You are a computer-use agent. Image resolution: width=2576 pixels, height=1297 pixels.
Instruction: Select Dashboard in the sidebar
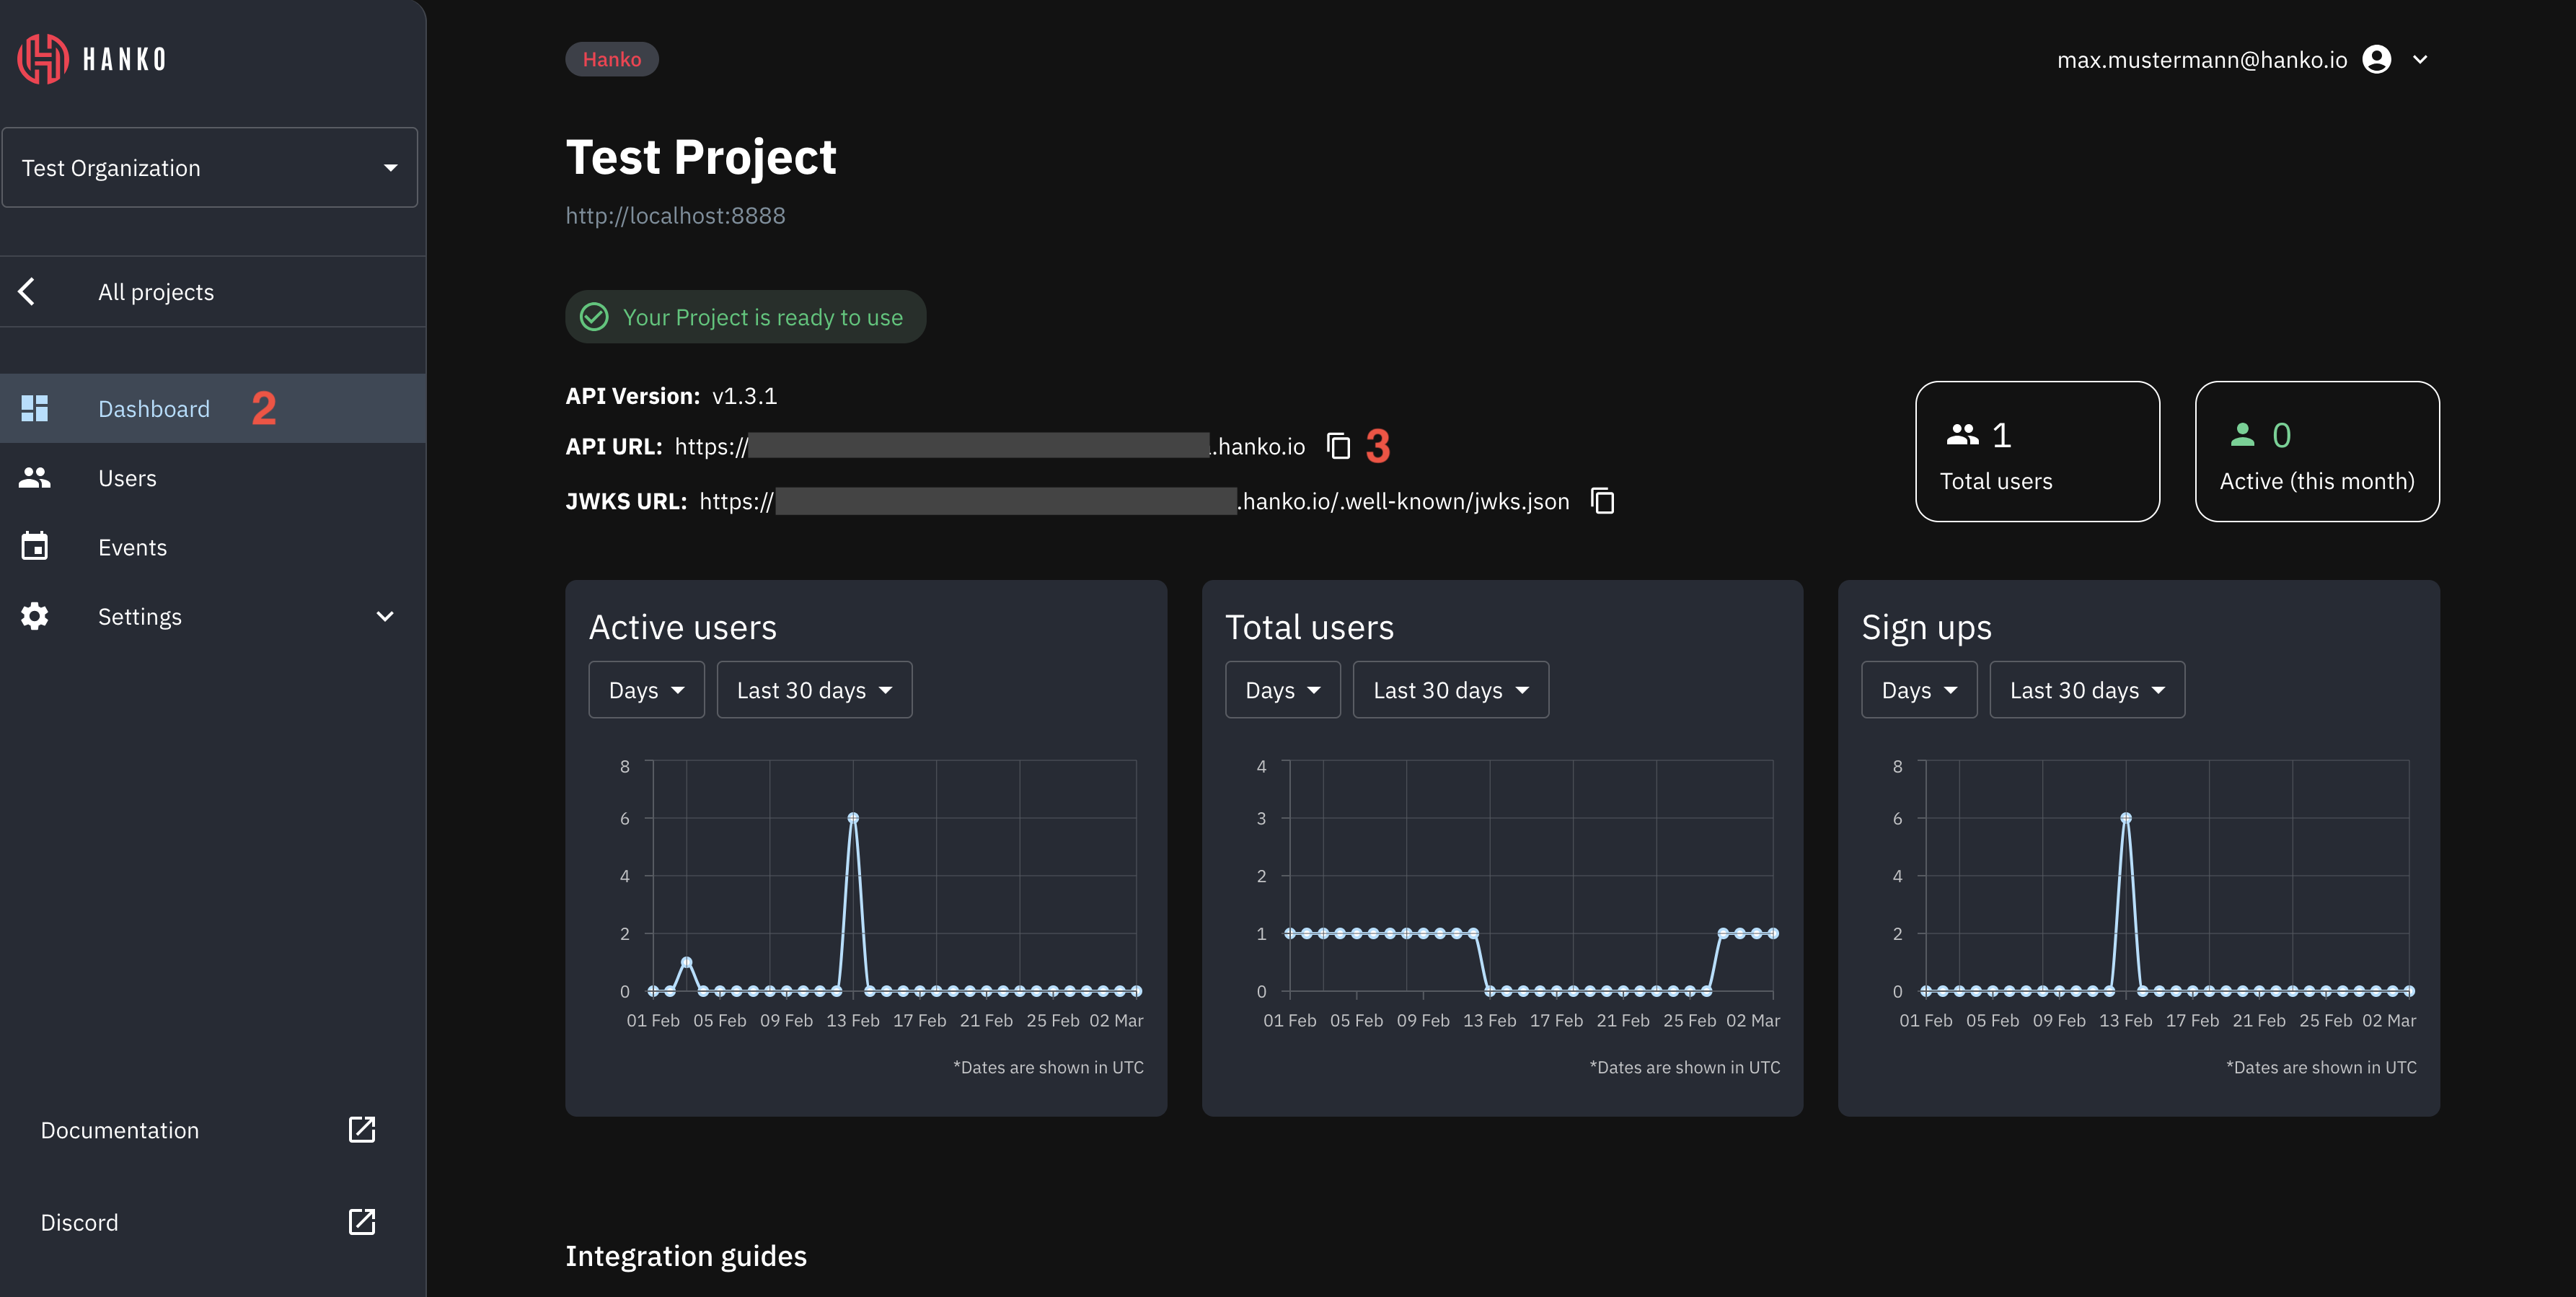coord(154,409)
